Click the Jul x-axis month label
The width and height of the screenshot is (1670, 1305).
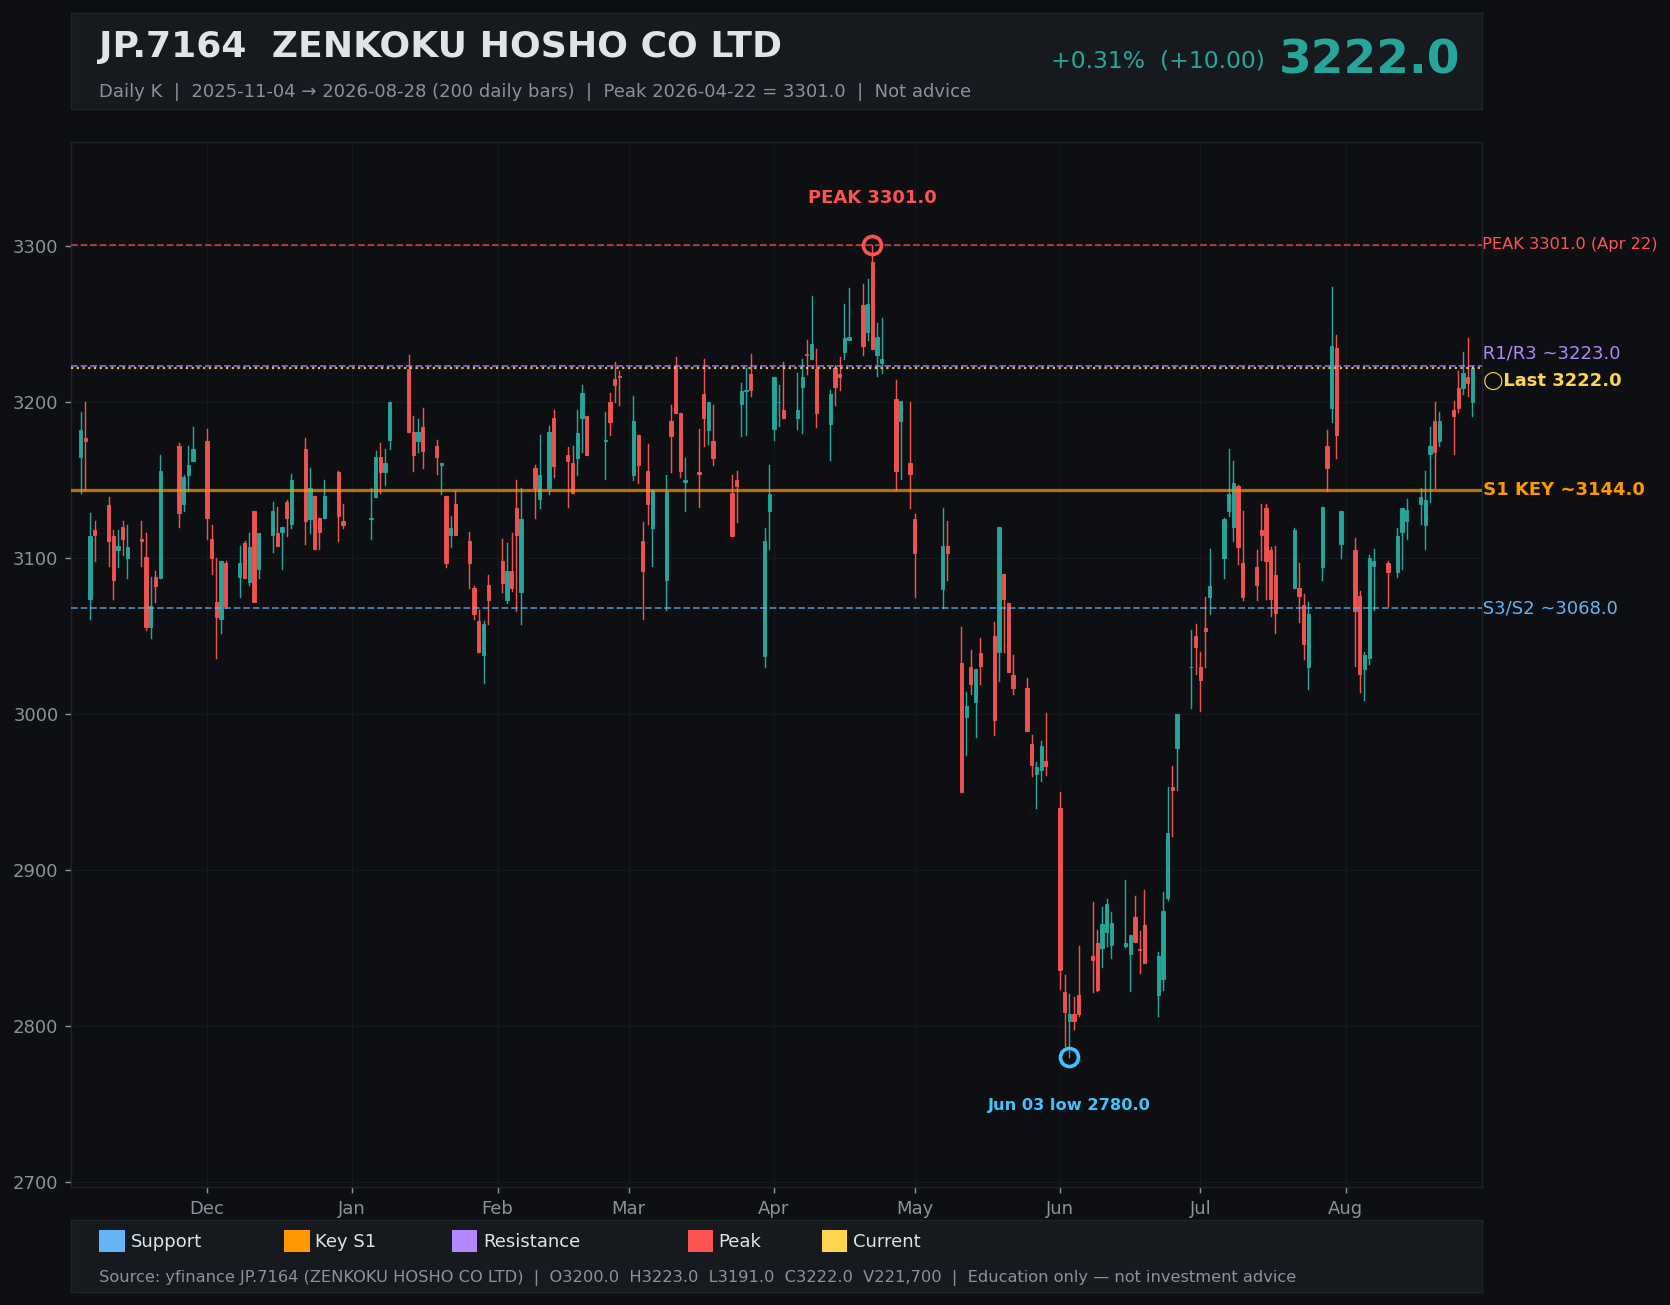pos(1200,1208)
